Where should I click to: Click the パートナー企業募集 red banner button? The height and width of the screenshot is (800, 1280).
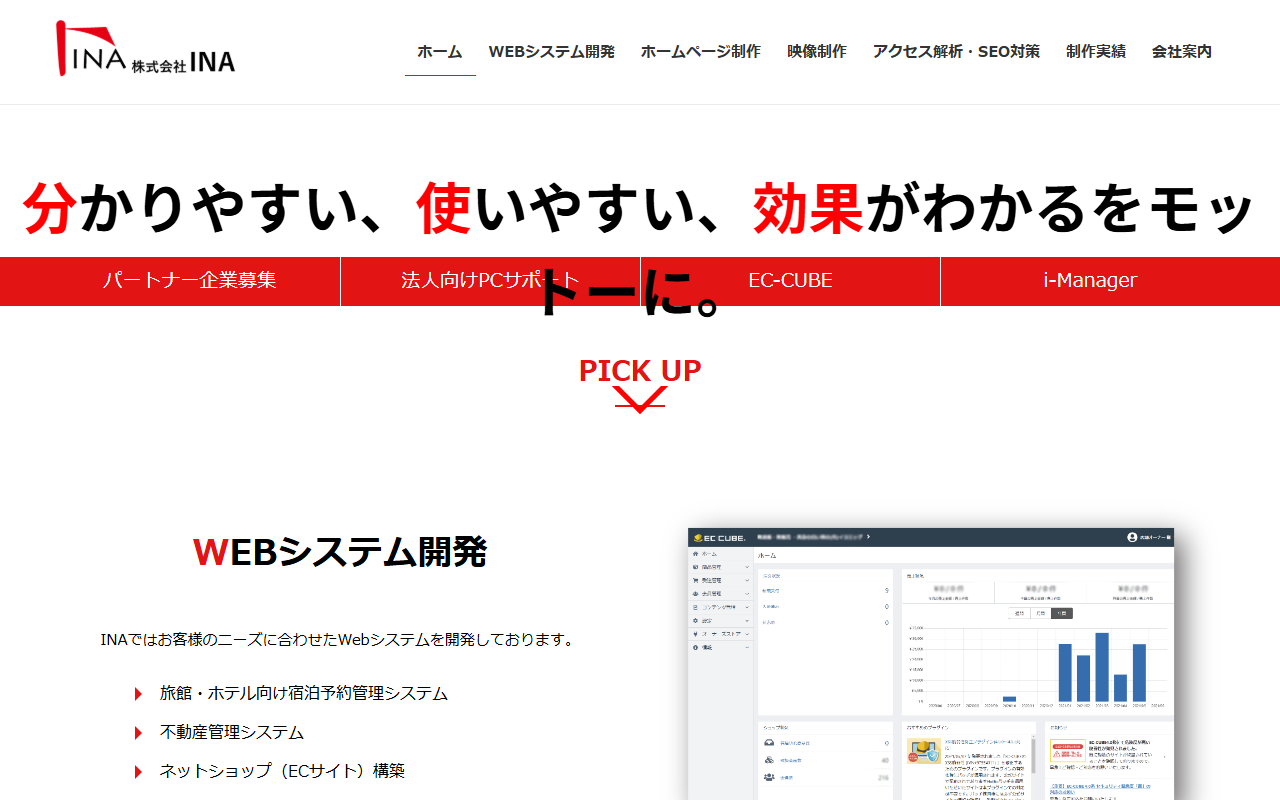[190, 281]
